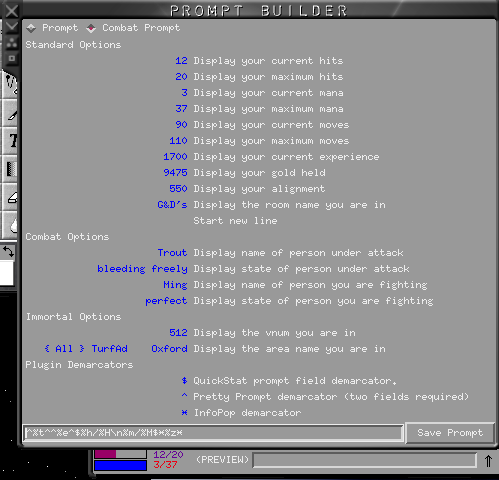Viewport: 499px width, 480px height.
Task: Select the pencil tool in left toolbar
Action: click(12, 115)
